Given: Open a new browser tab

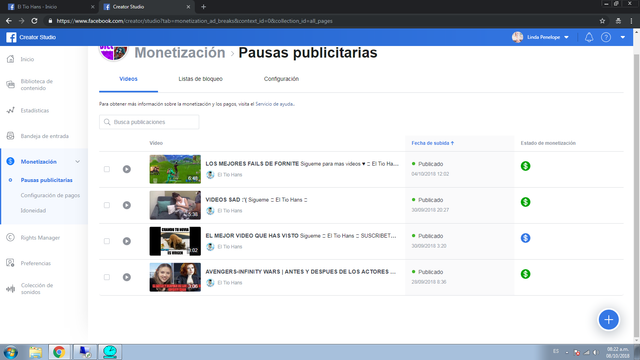Looking at the screenshot, I should click(x=203, y=7).
